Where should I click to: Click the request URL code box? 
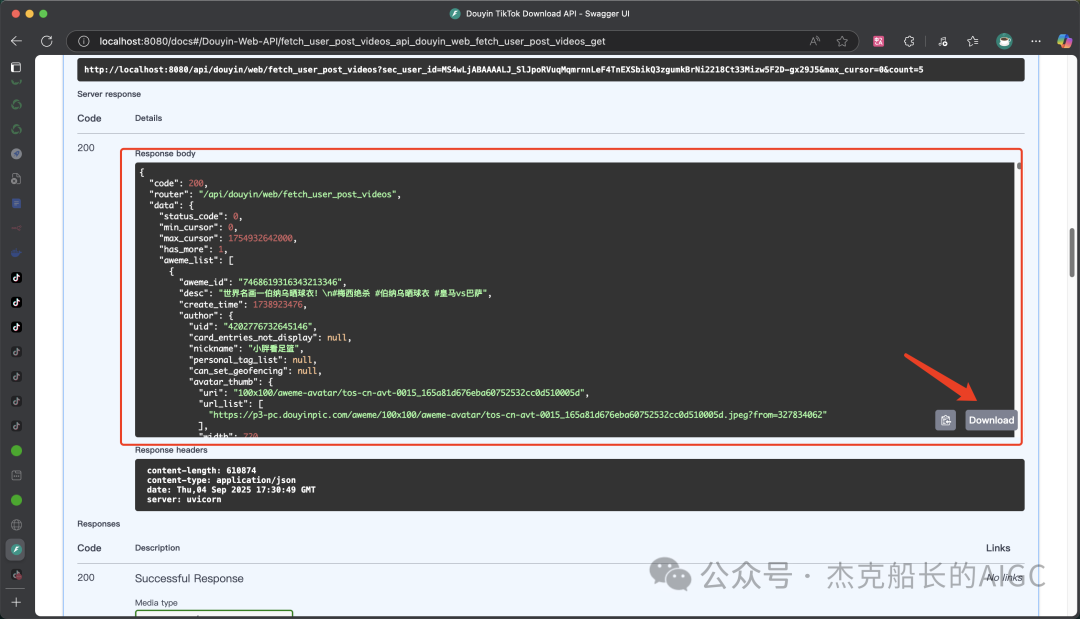550,70
